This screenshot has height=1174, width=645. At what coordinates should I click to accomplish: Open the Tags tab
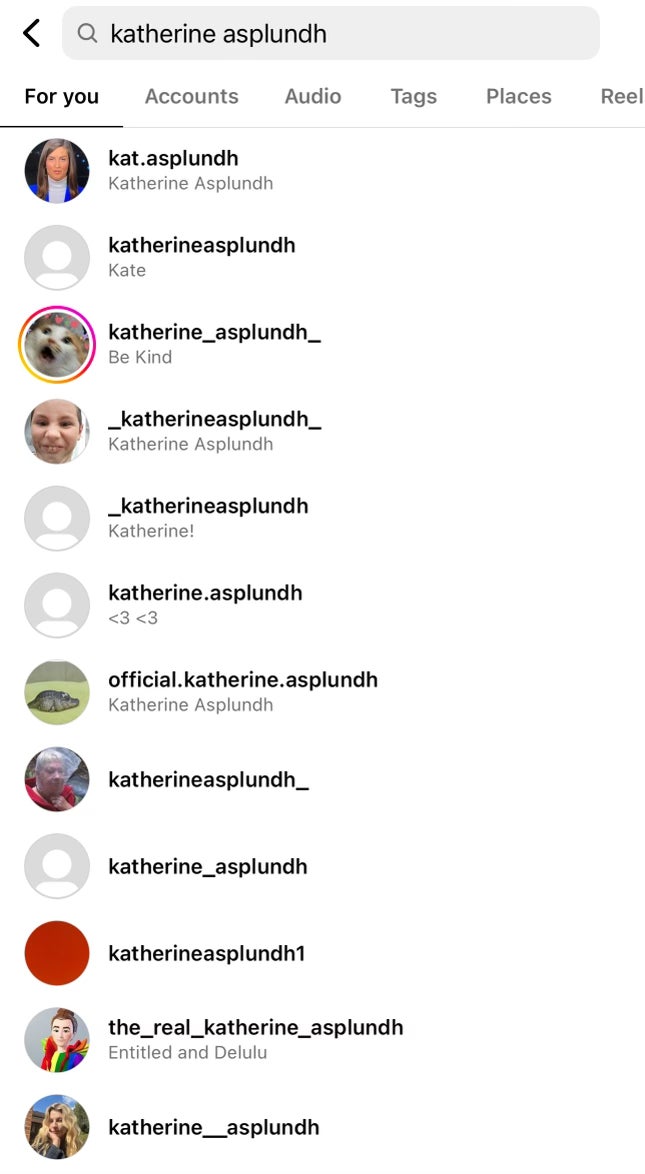pyautogui.click(x=414, y=97)
